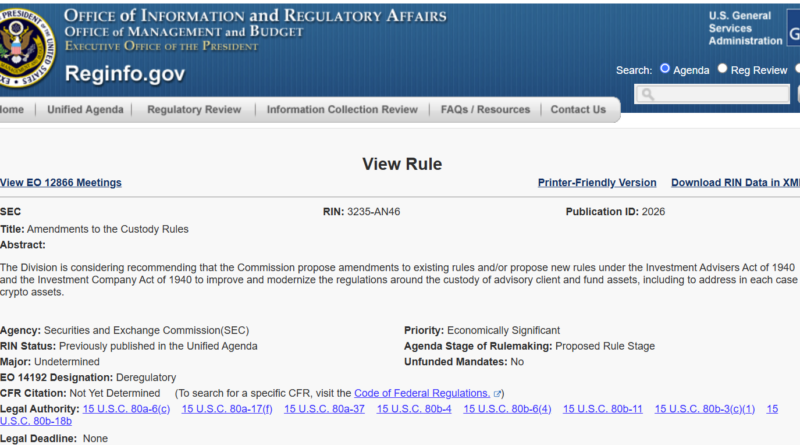This screenshot has height=445, width=800.
Task: Open legal authority 15 U.S.C. 80b-11
Action: (x=603, y=409)
